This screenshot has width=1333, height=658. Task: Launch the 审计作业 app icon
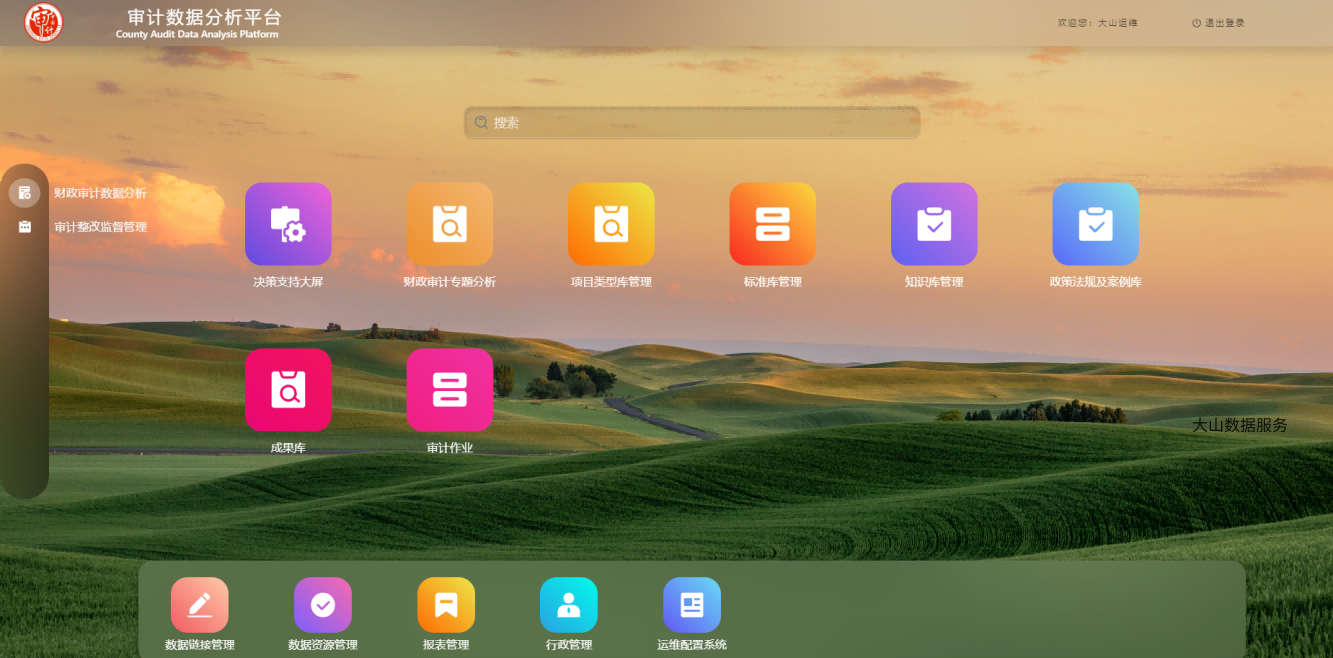(x=450, y=390)
